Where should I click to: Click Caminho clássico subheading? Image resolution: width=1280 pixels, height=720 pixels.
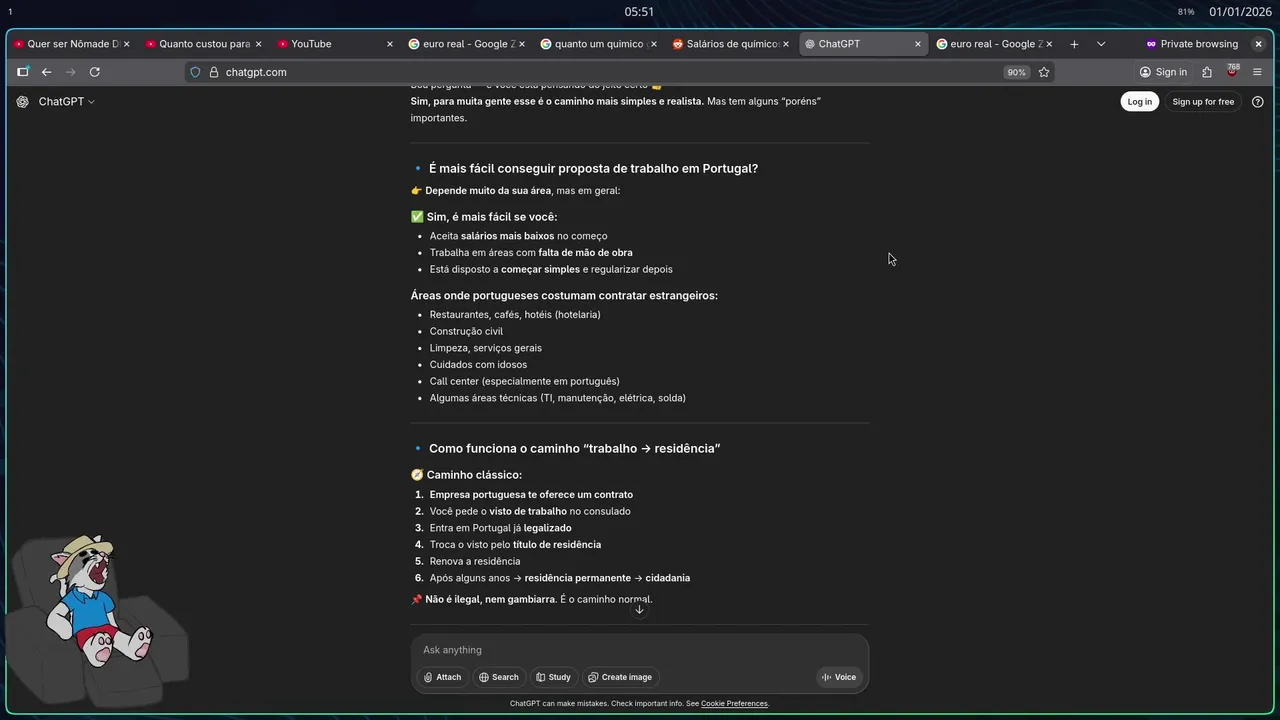click(466, 475)
